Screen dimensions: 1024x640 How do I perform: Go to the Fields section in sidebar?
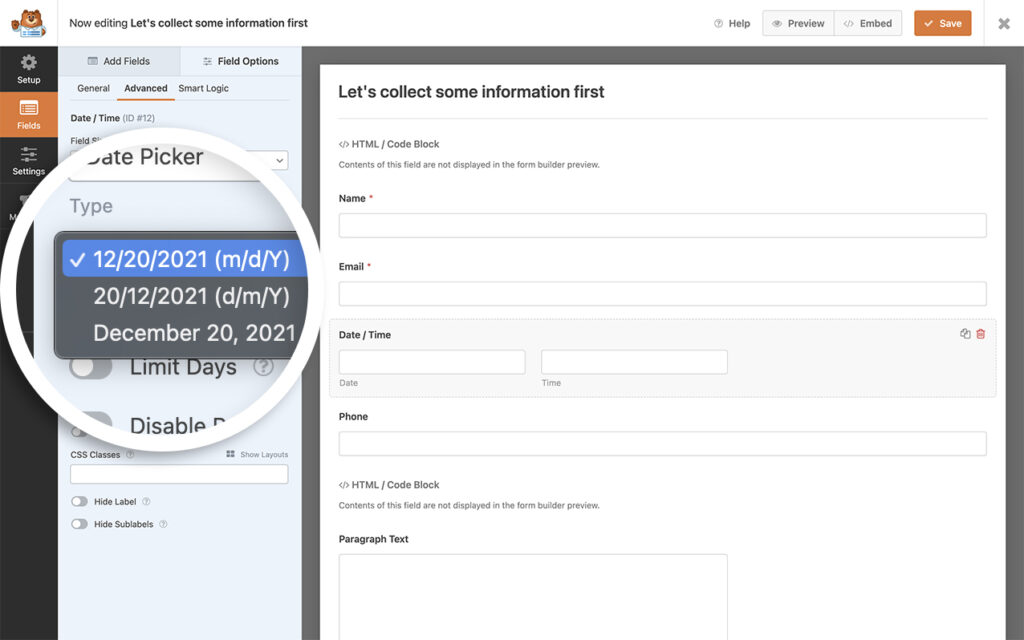[29, 114]
